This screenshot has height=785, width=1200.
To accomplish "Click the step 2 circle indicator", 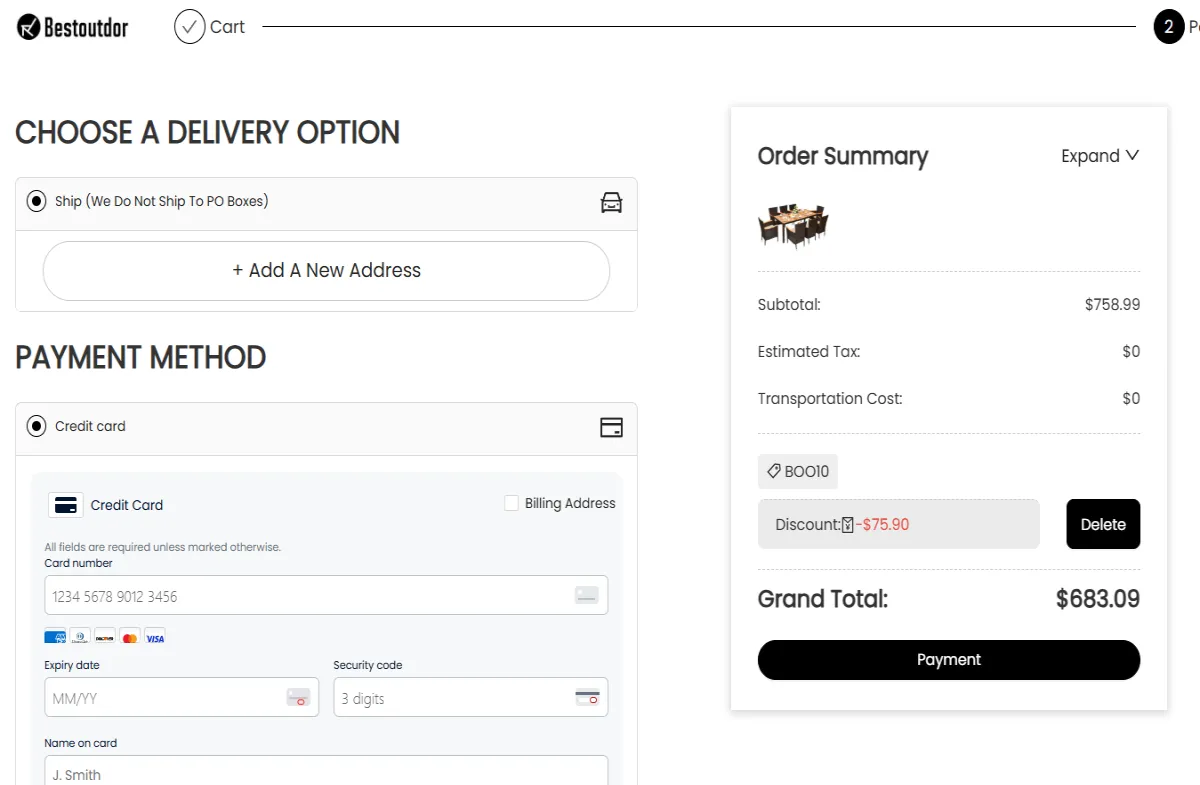I will (1169, 26).
